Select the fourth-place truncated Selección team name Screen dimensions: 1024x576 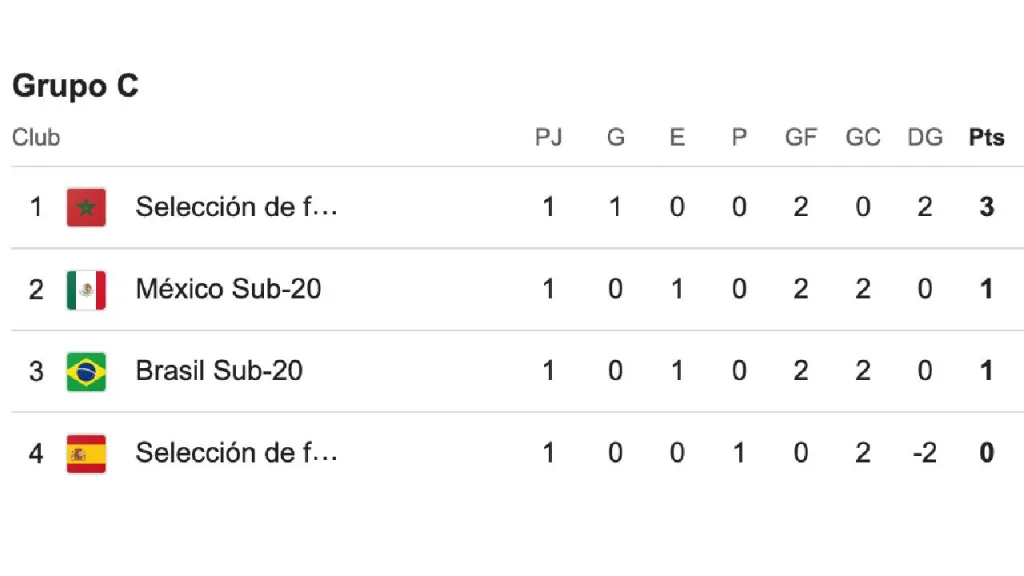click(x=237, y=454)
